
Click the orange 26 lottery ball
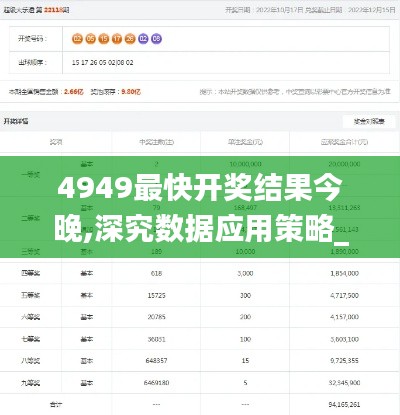pos(130,39)
